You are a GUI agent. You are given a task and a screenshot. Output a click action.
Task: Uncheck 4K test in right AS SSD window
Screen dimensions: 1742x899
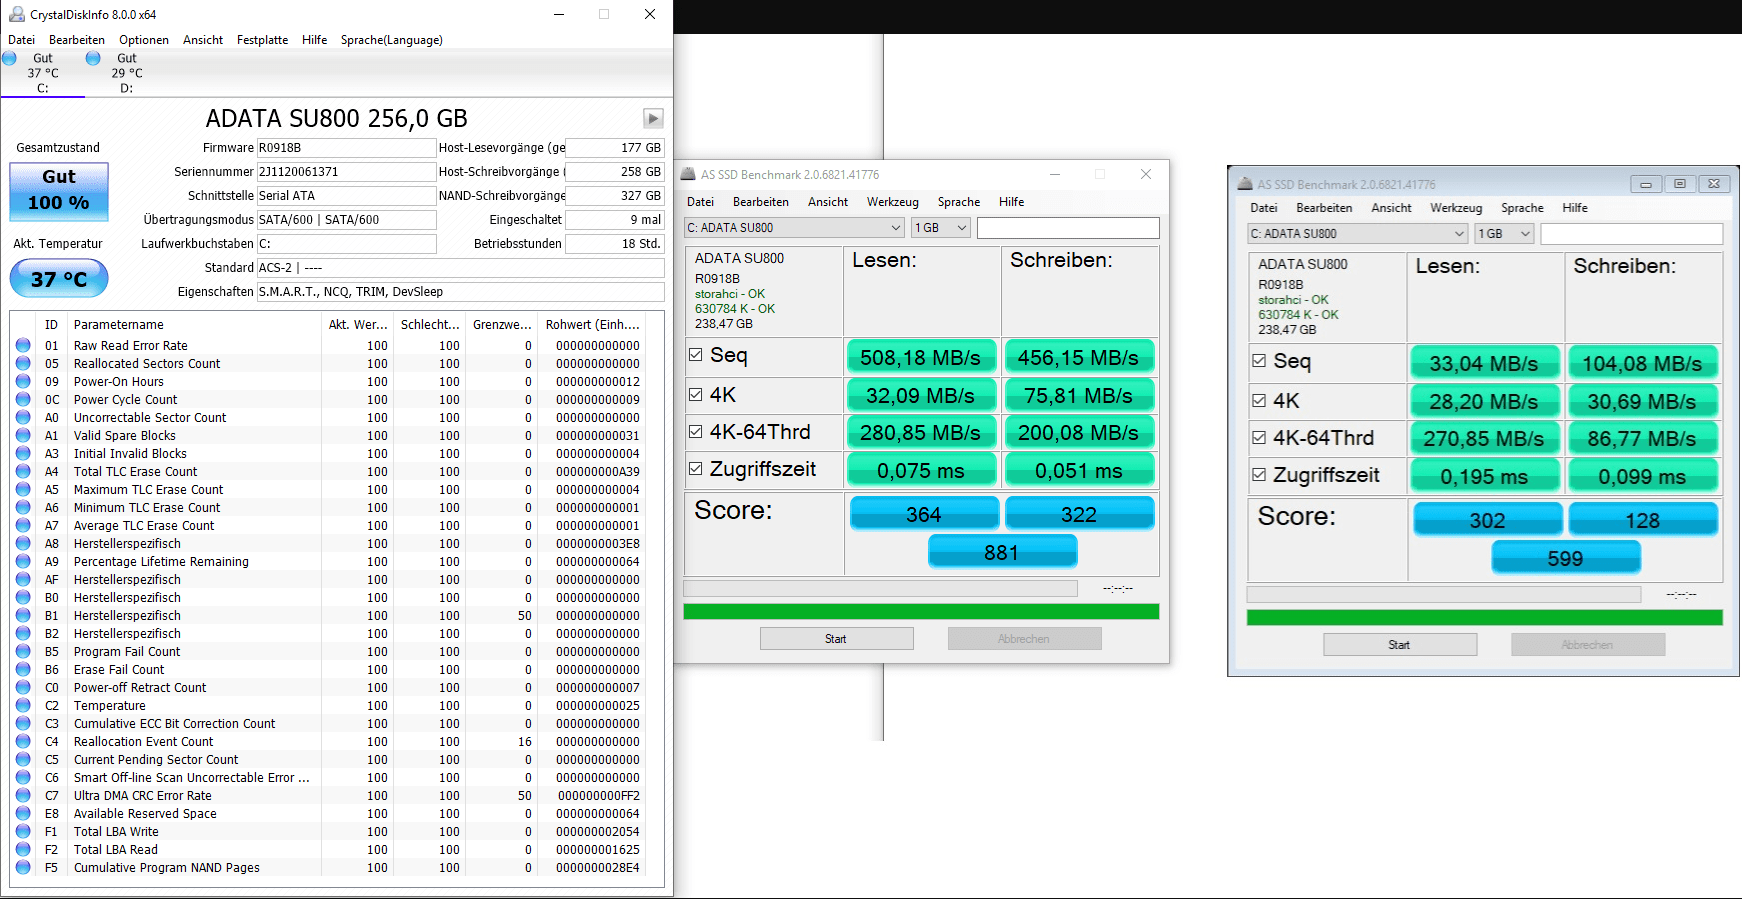(x=1259, y=400)
